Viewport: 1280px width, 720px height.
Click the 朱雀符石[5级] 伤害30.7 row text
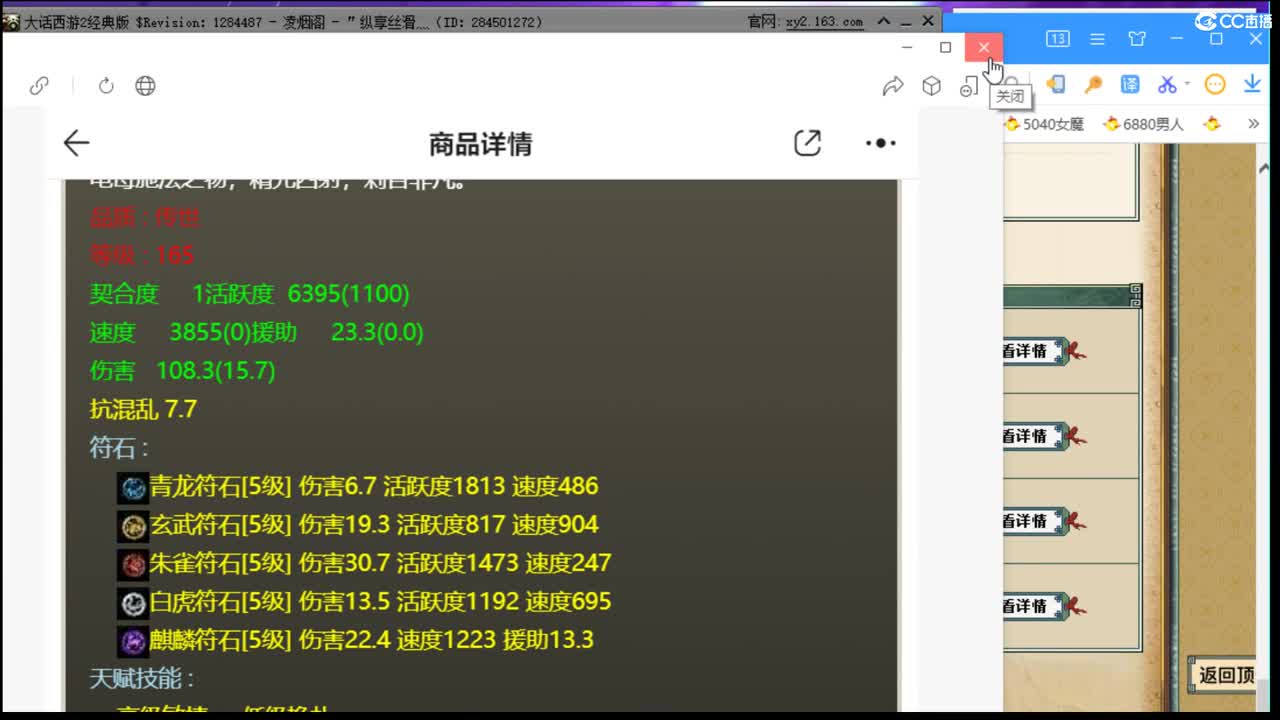coord(380,563)
